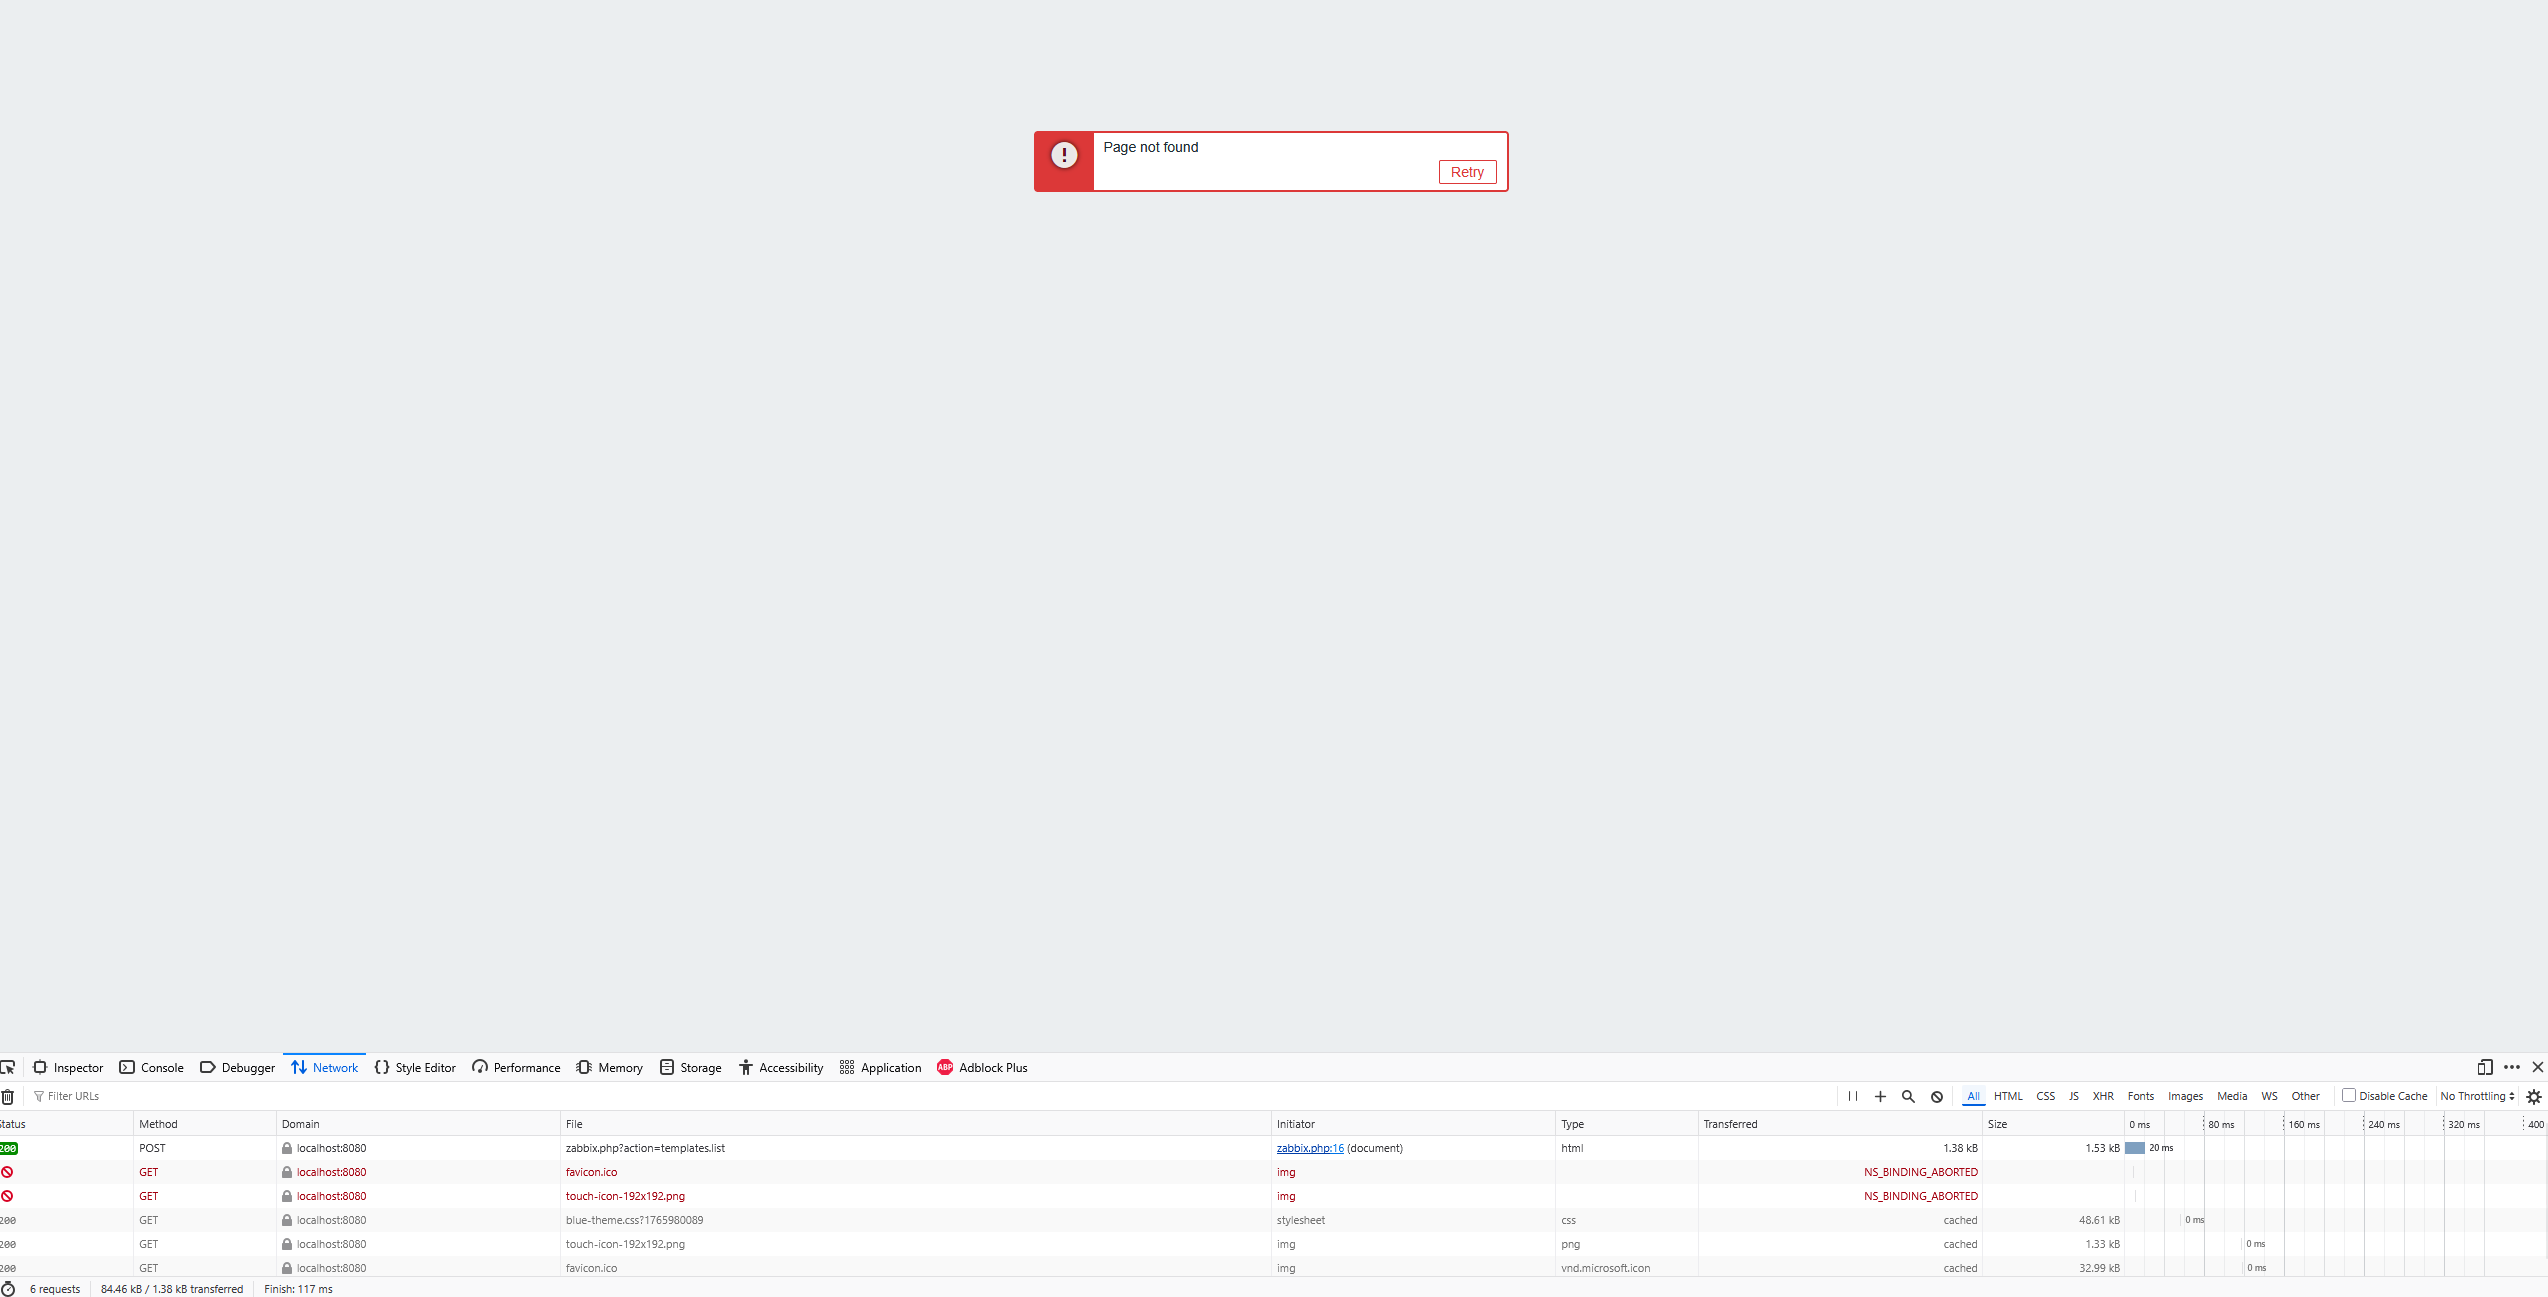This screenshot has height=1297, width=2548.
Task: Open network search magnifier icon
Action: click(x=1908, y=1096)
